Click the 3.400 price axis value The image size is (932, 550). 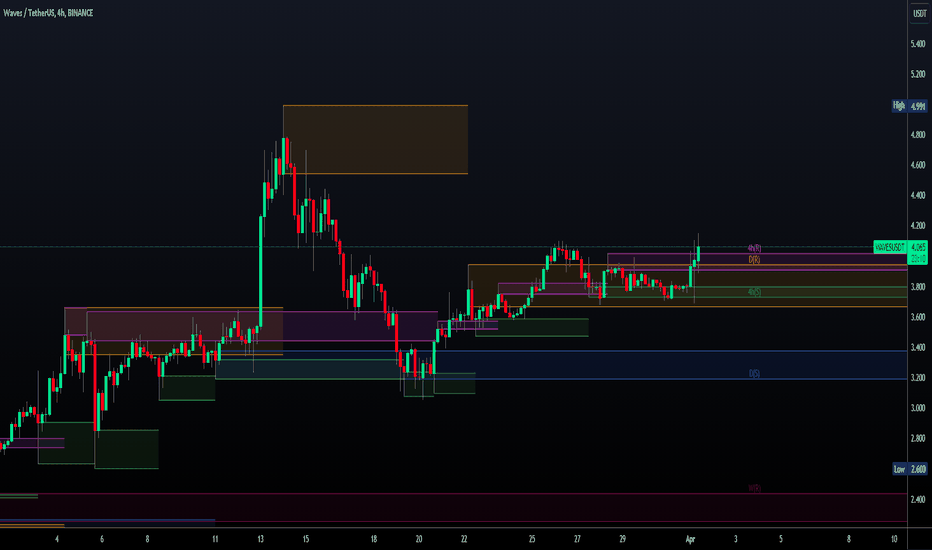point(918,347)
